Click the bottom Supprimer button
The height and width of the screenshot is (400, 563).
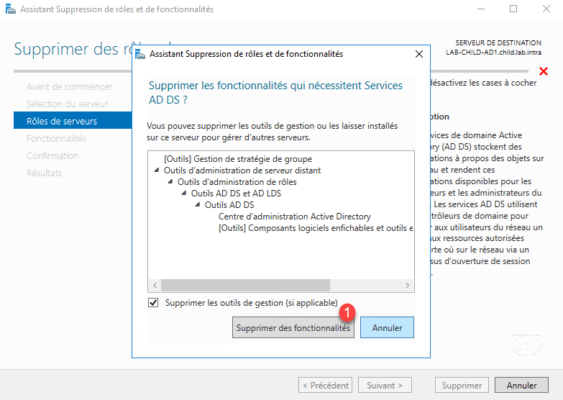[462, 385]
